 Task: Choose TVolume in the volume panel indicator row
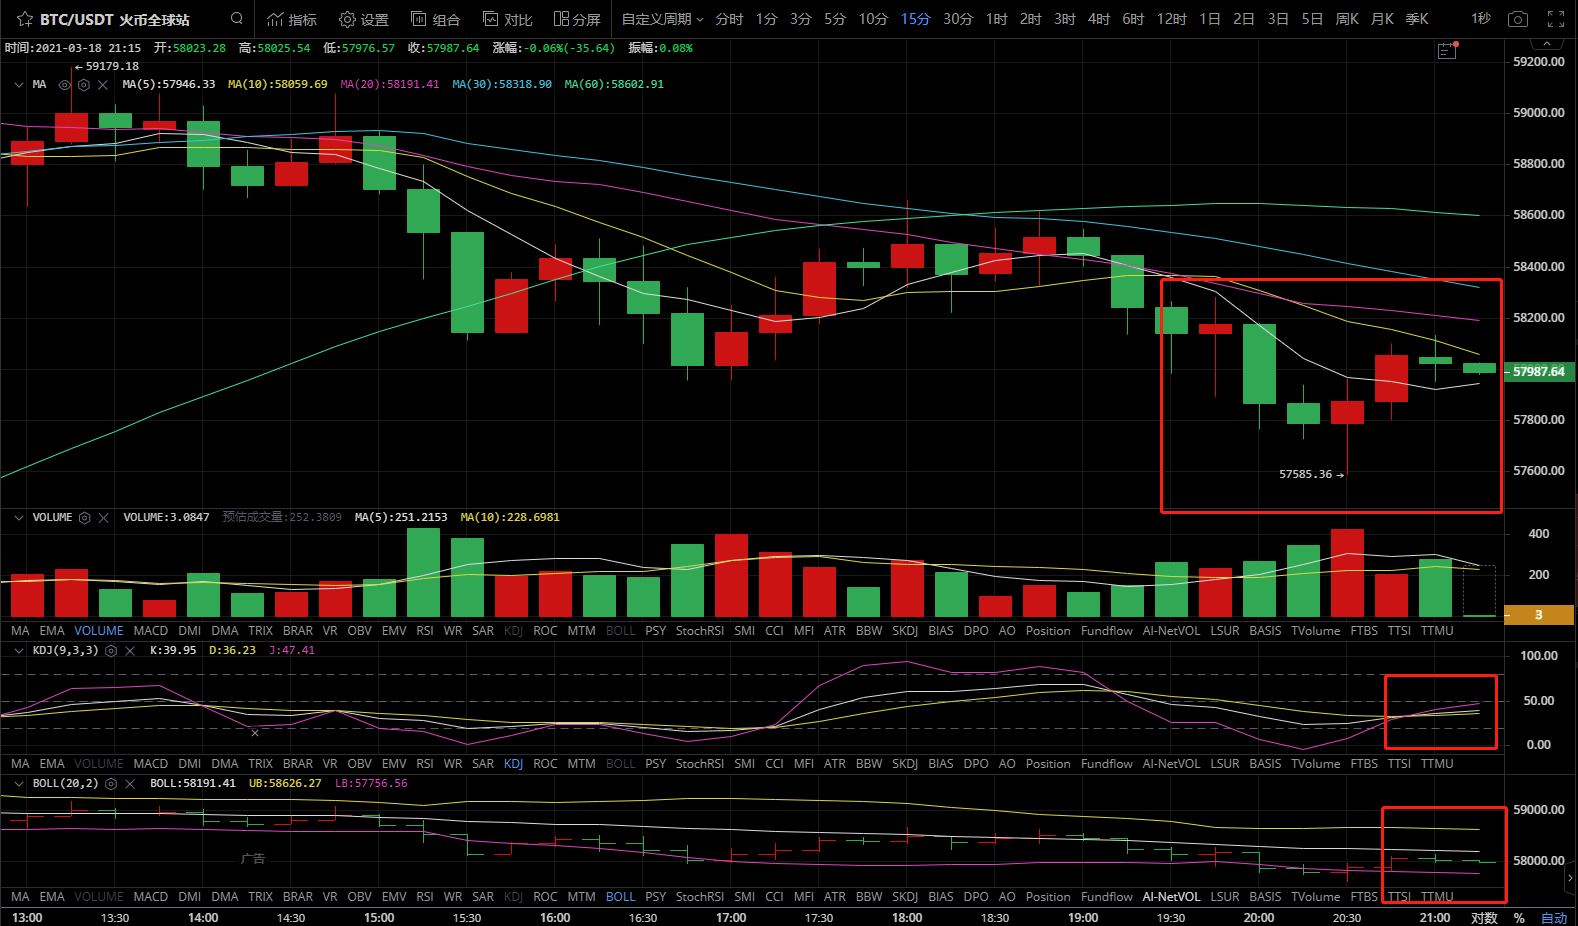[1316, 631]
